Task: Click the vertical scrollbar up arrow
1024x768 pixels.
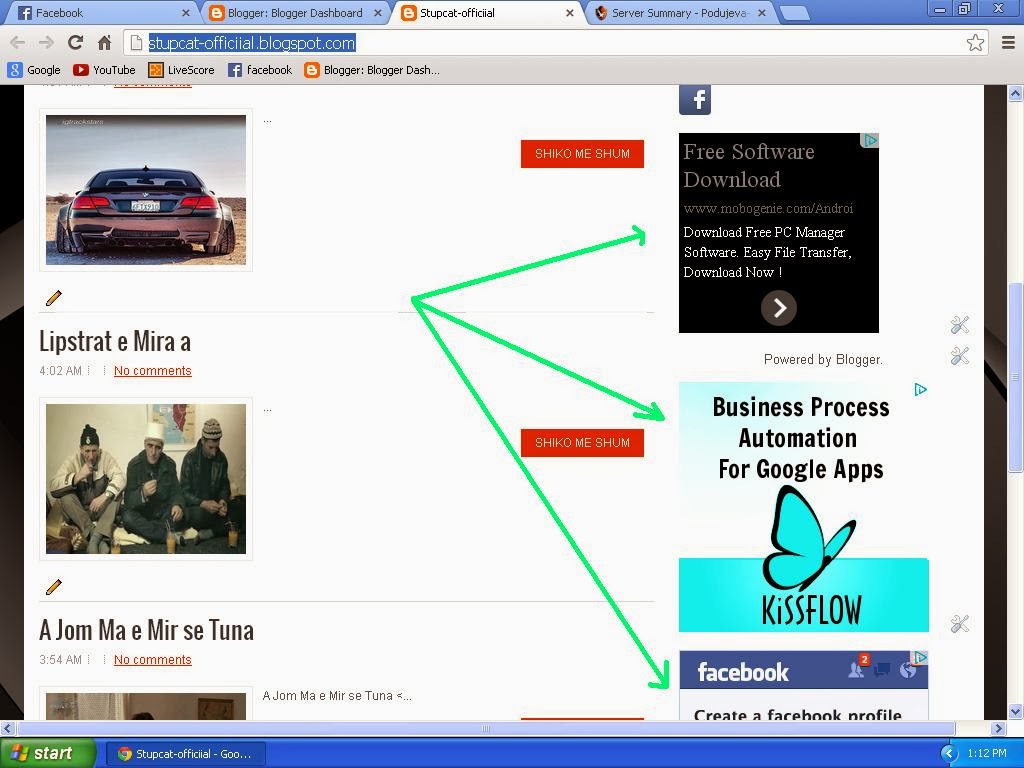Action: 1015,93
